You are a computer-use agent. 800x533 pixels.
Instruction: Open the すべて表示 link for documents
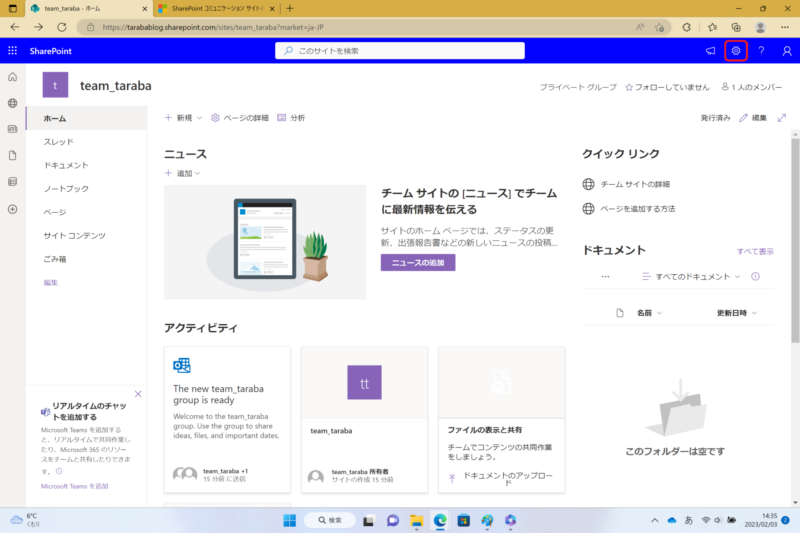[755, 252]
